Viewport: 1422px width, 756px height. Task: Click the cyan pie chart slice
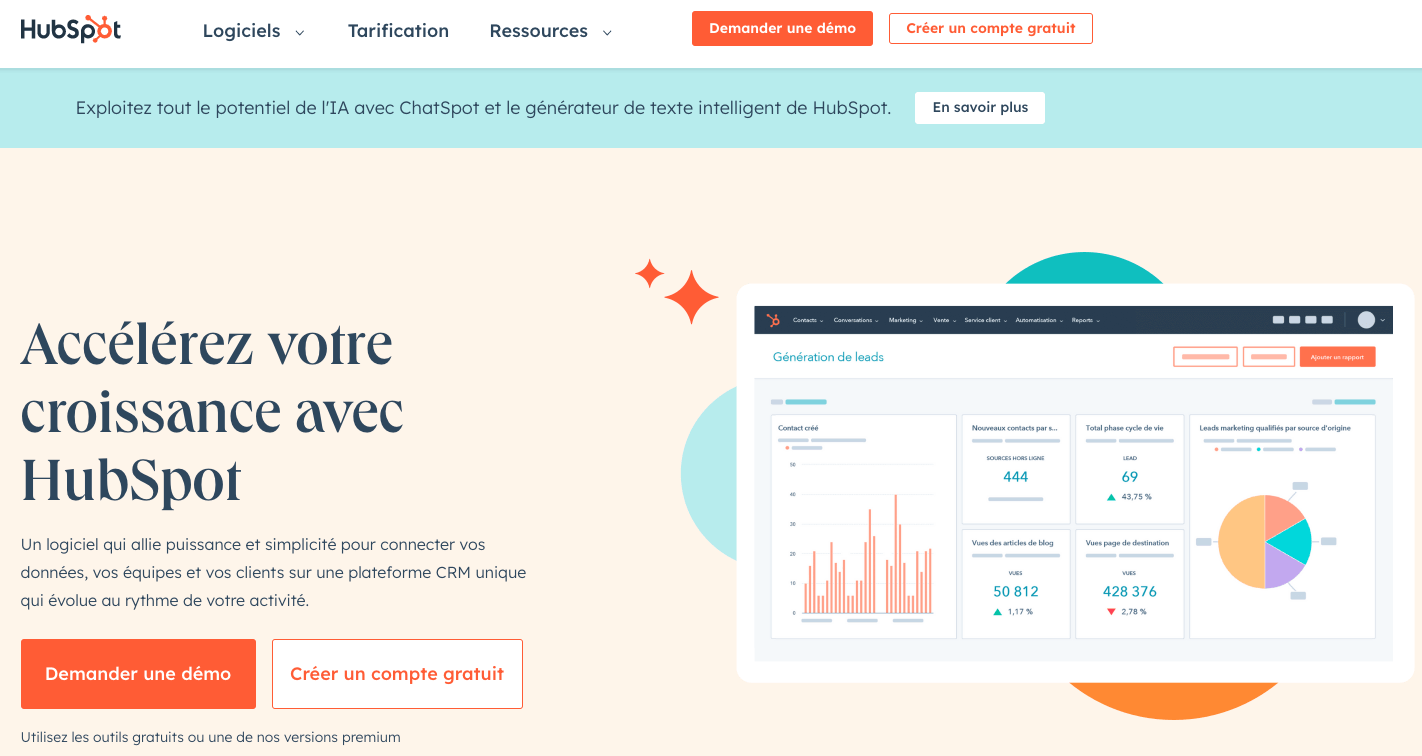(1293, 541)
